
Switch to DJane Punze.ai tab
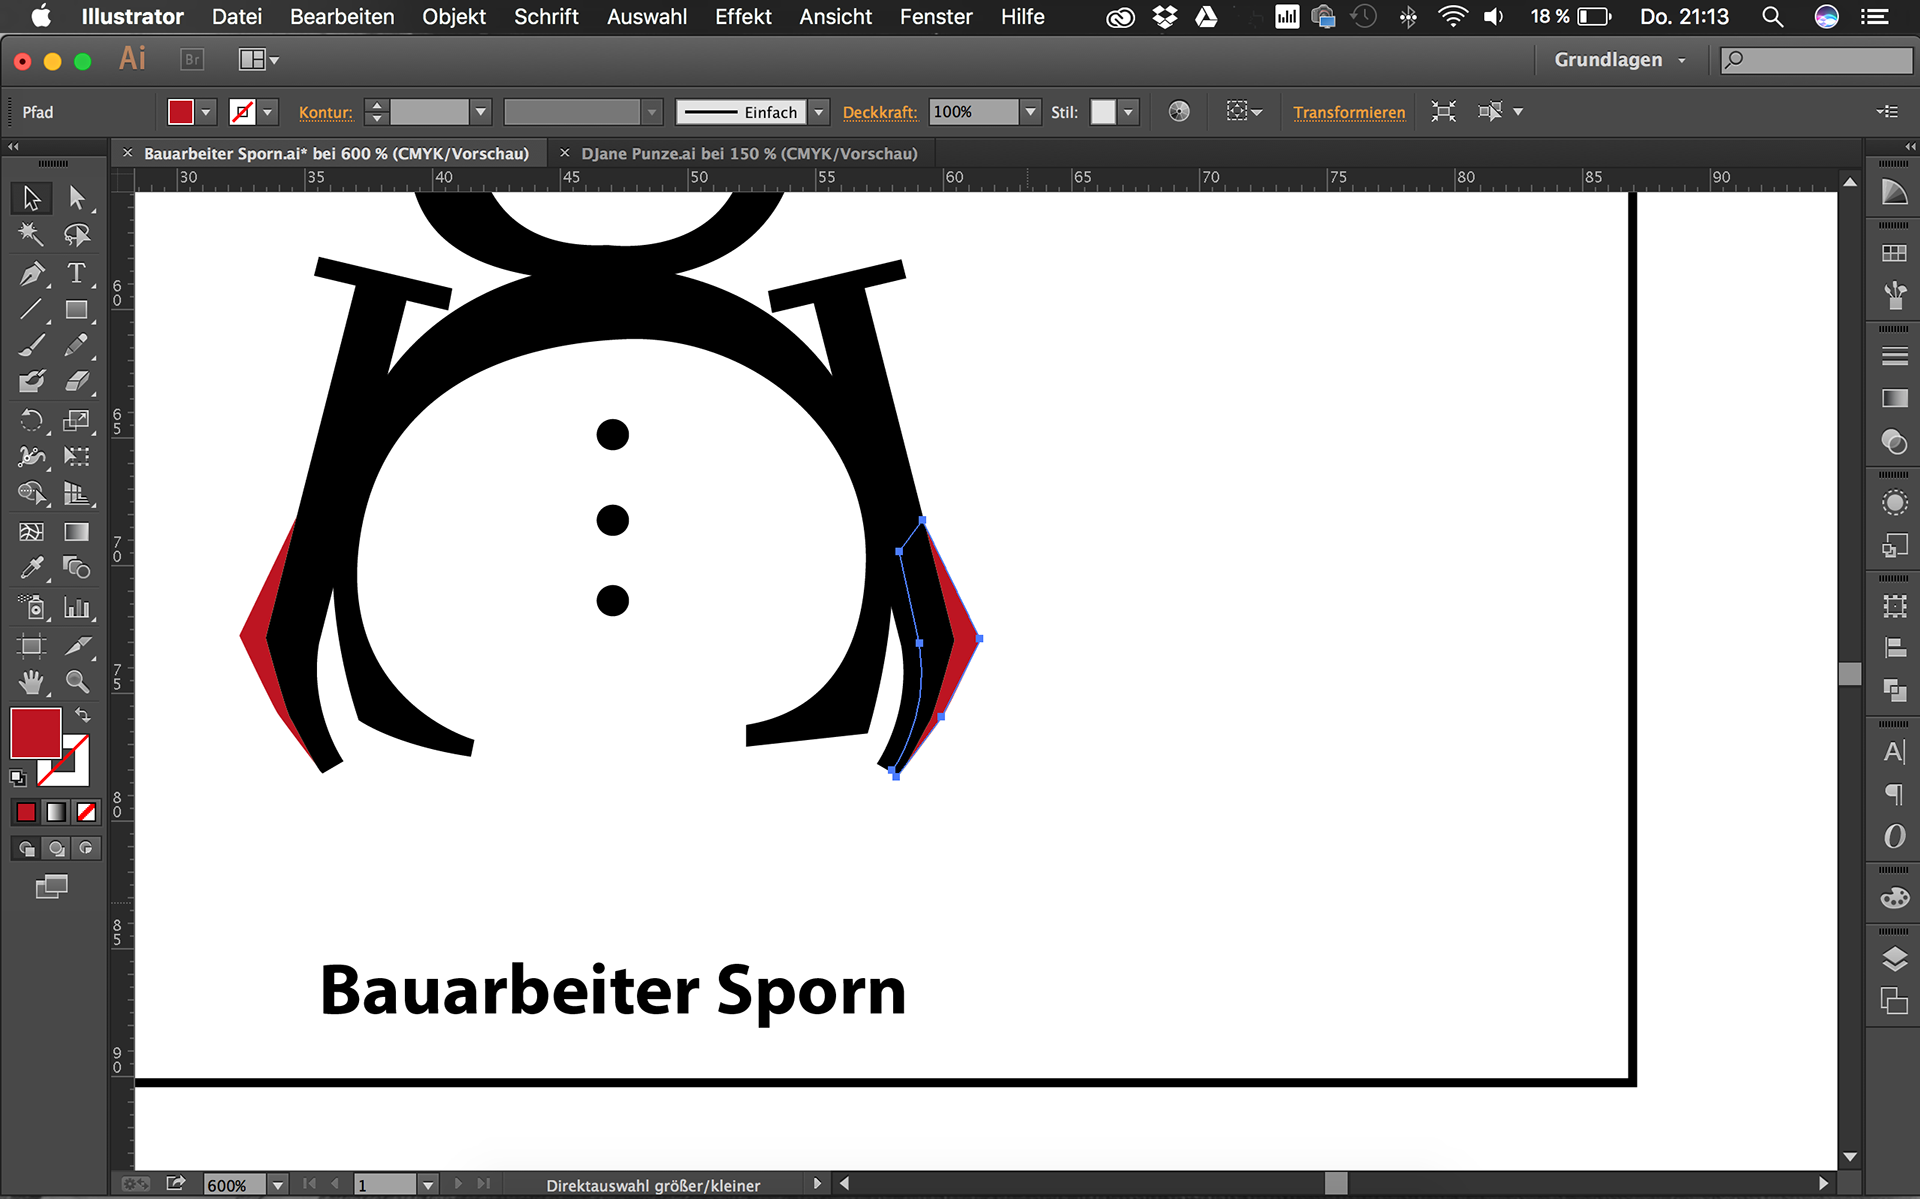pos(749,153)
